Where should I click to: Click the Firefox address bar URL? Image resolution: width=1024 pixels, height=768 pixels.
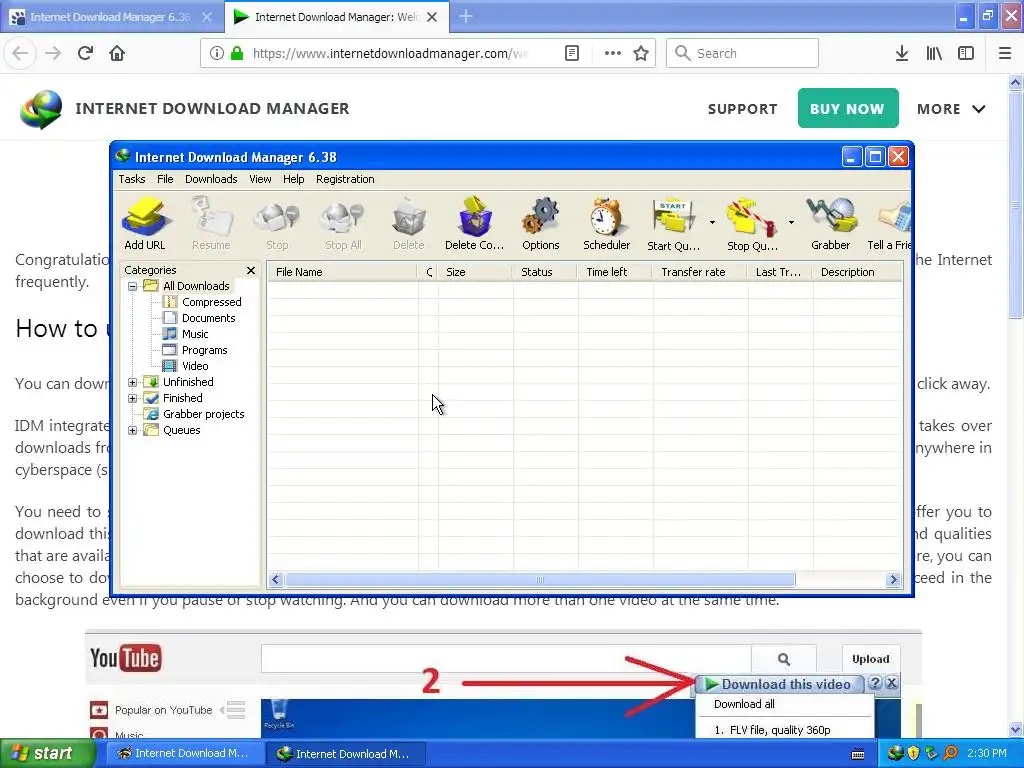[x=390, y=54]
